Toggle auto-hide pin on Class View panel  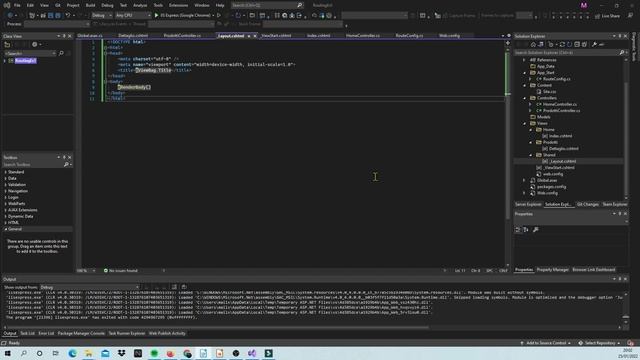(x=64, y=36)
